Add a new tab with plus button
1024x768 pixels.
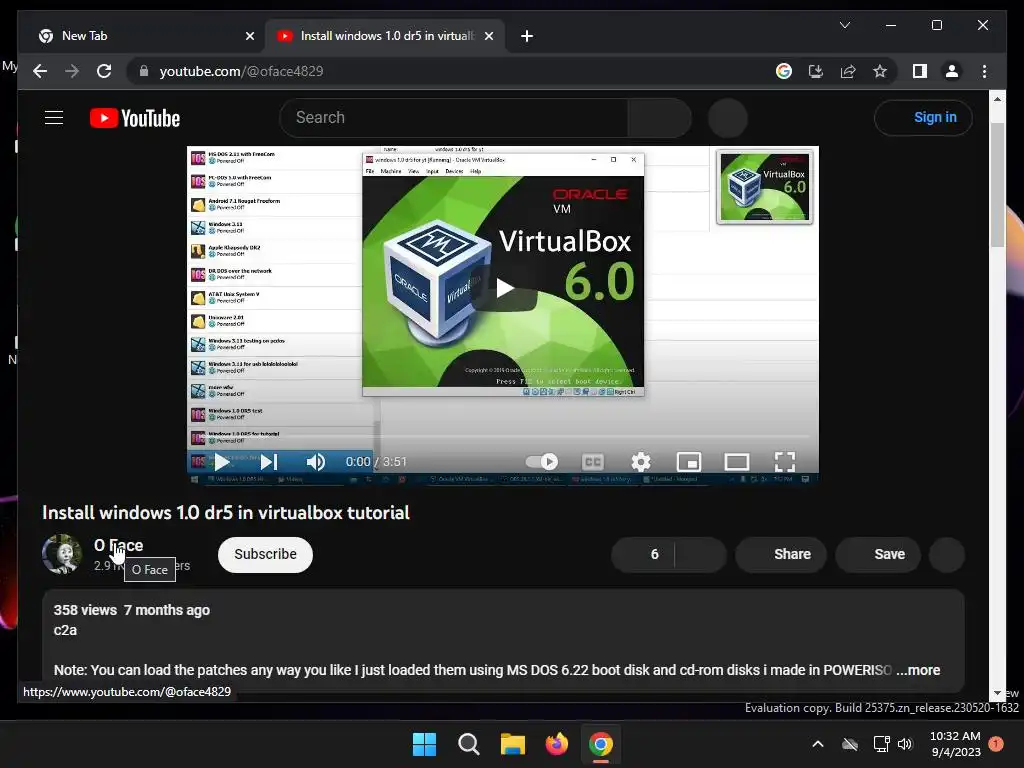click(x=527, y=36)
